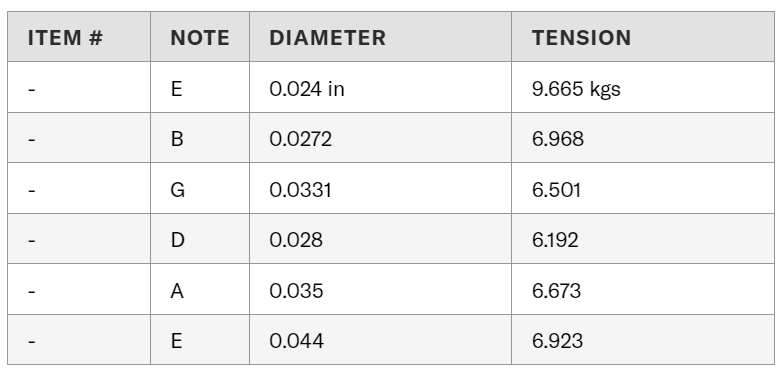Viewport: 782px width, 373px height.
Task: Click the 0.0272 diameter value
Action: pos(301,139)
